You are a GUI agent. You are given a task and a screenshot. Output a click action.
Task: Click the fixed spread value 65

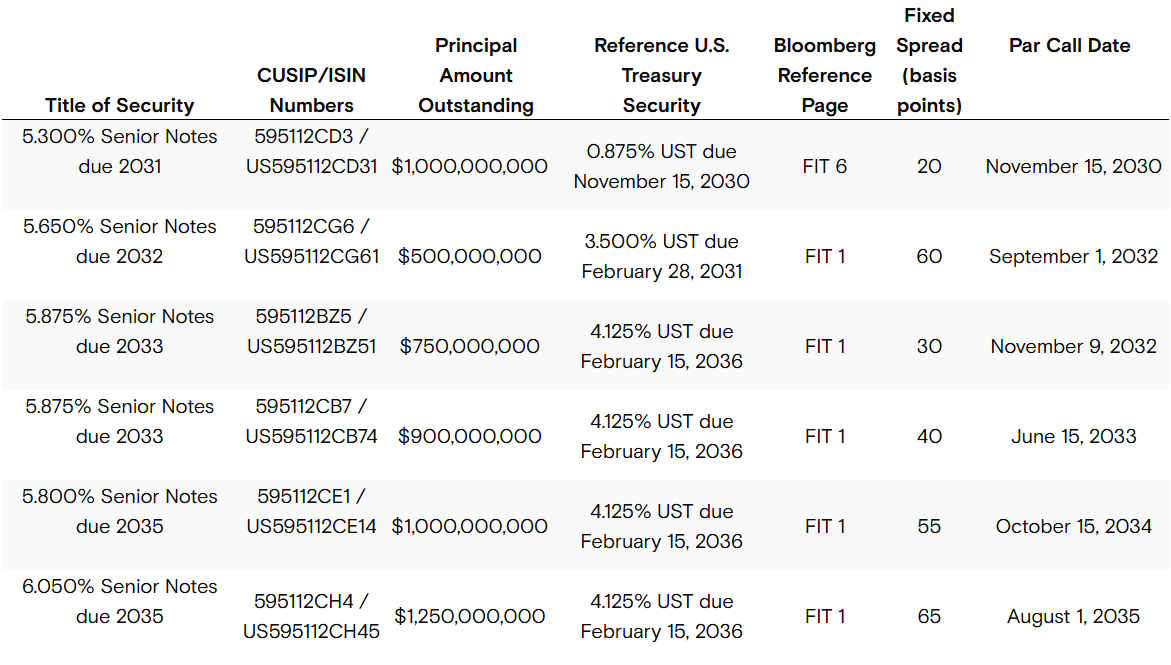tap(929, 616)
